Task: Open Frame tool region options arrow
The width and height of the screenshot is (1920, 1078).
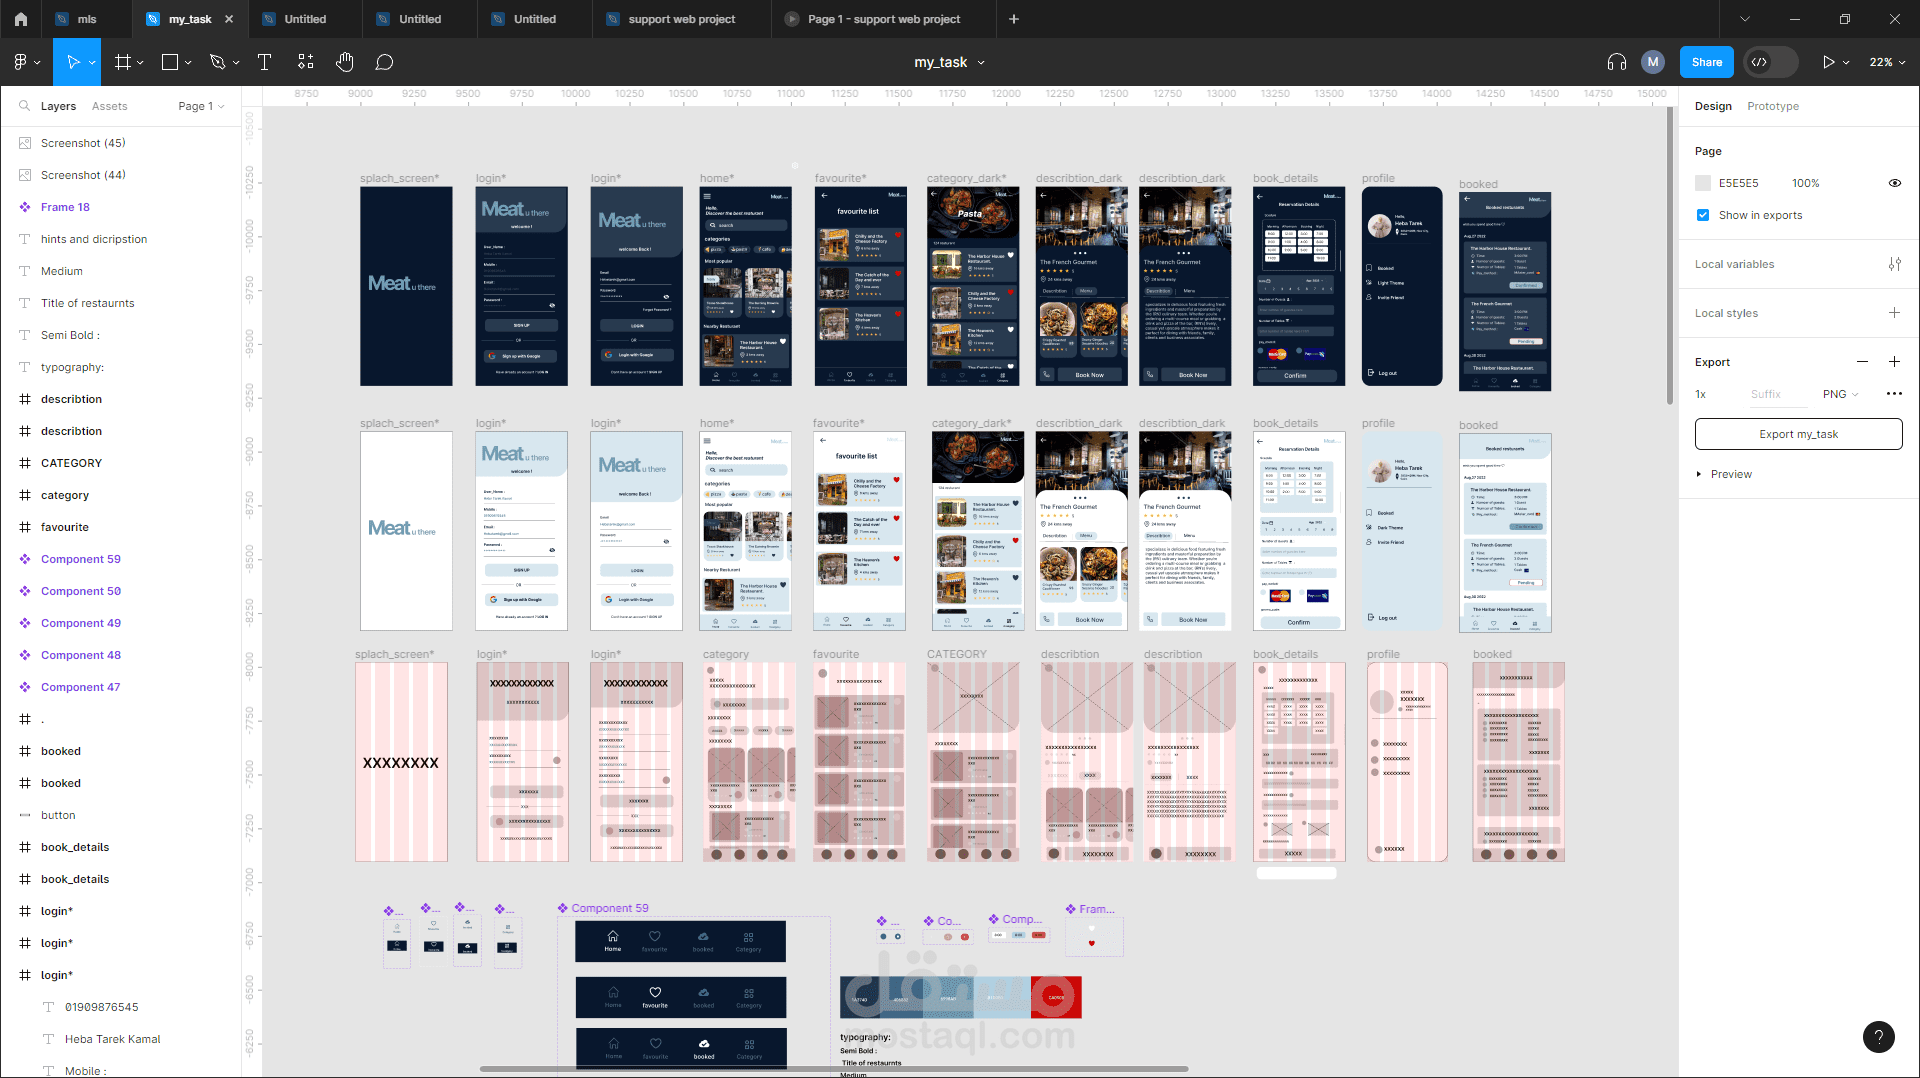Action: tap(140, 62)
